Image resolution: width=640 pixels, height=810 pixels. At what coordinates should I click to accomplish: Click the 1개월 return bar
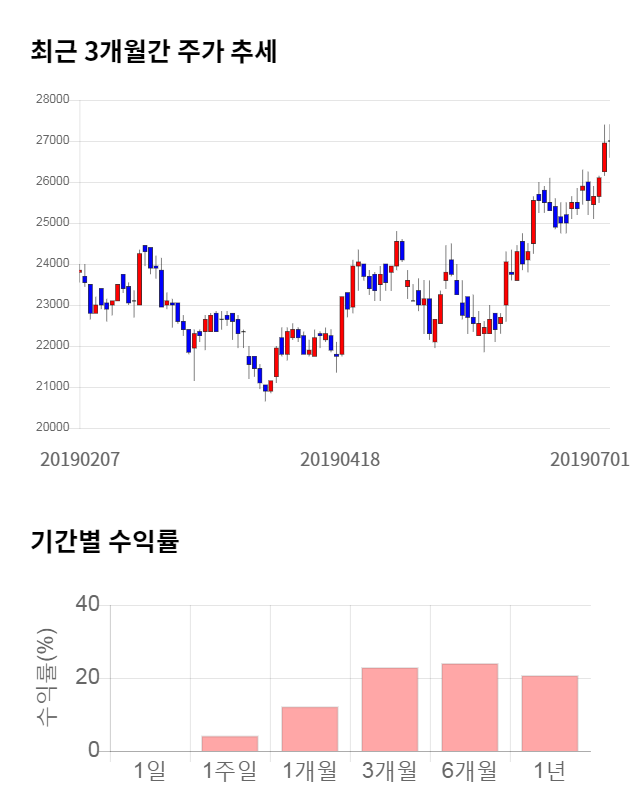pos(310,729)
